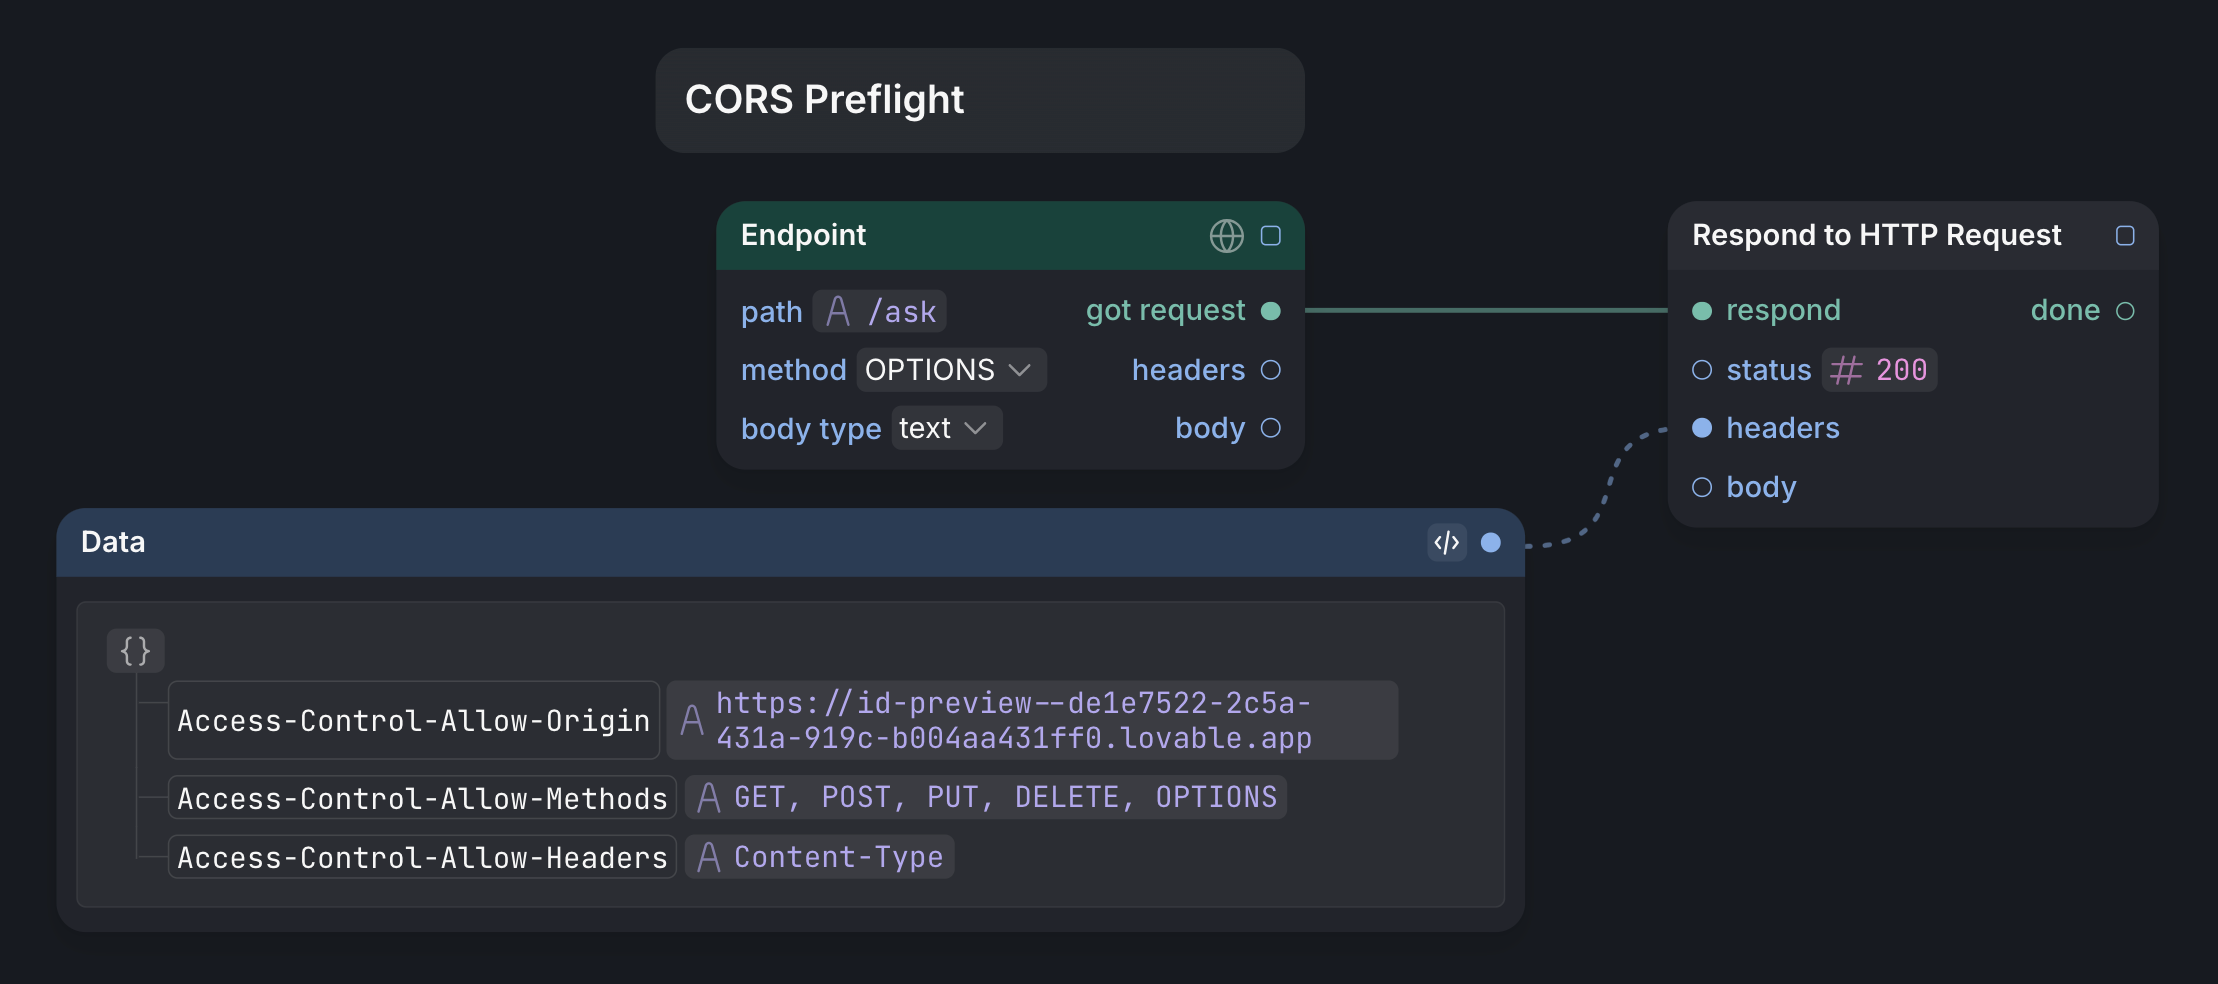Image resolution: width=2218 pixels, height=984 pixels.
Task: Click the got request label
Action: (x=1165, y=311)
